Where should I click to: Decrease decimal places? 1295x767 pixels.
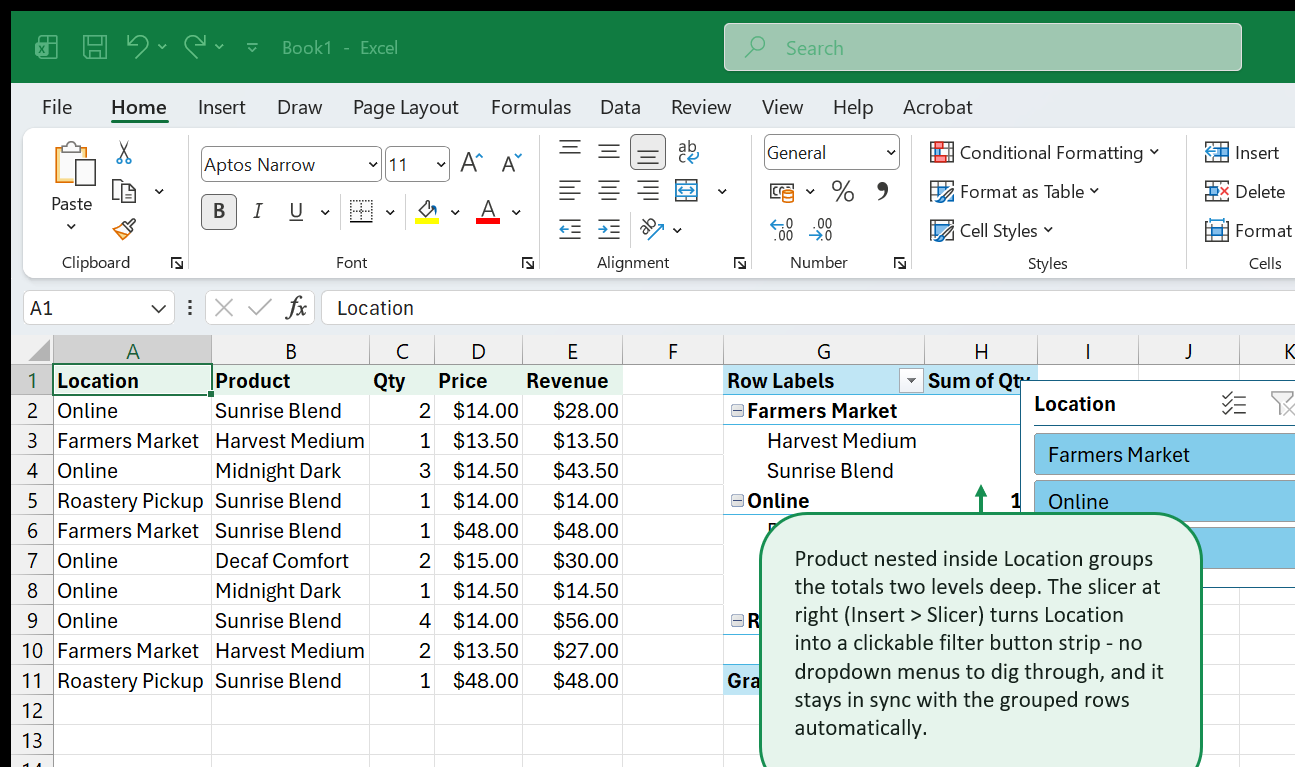(x=821, y=230)
